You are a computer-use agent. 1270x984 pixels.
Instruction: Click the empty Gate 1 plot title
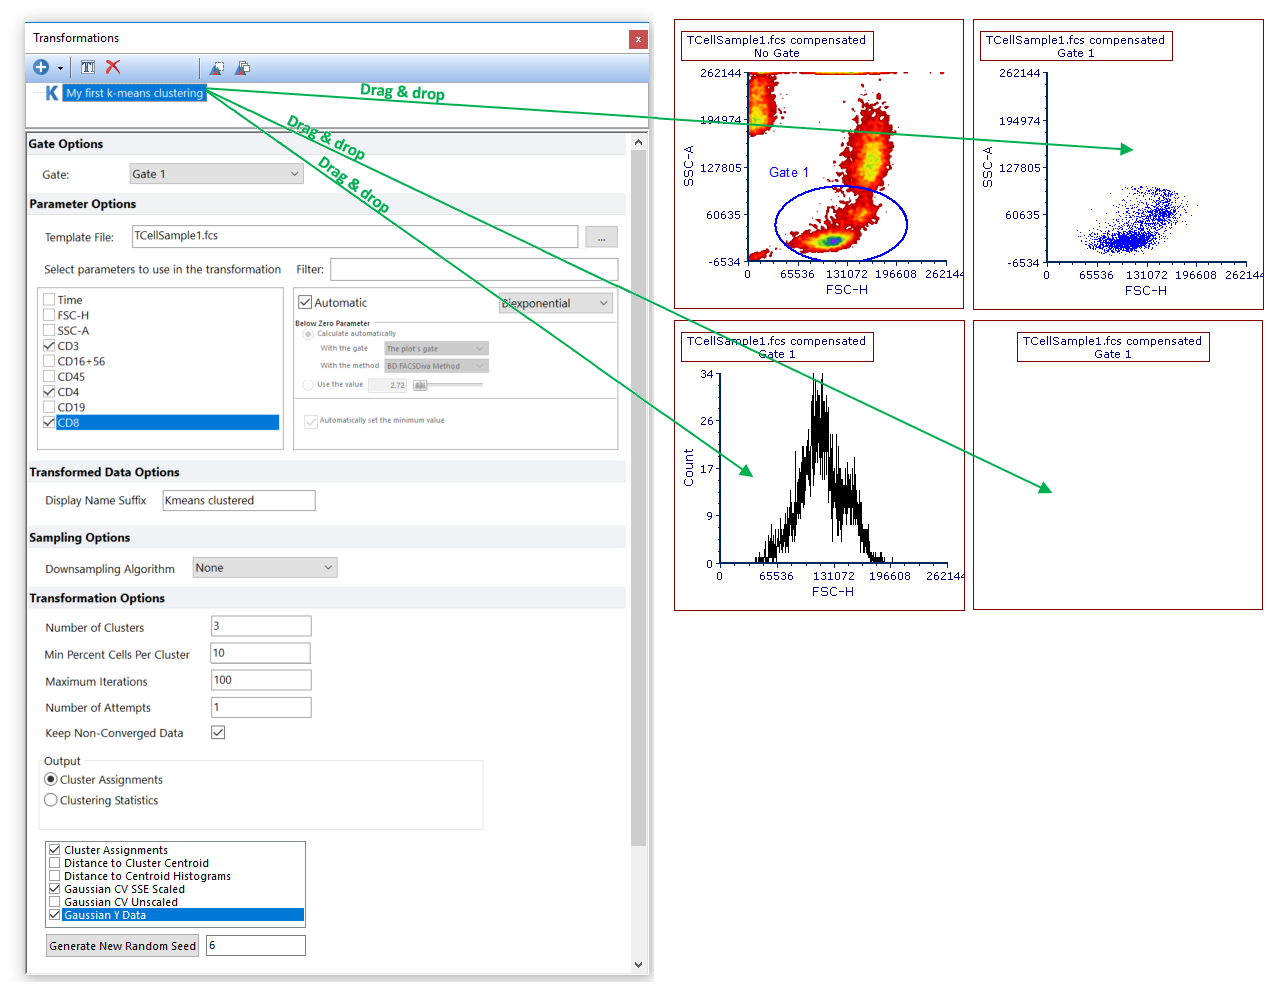(x=1113, y=347)
